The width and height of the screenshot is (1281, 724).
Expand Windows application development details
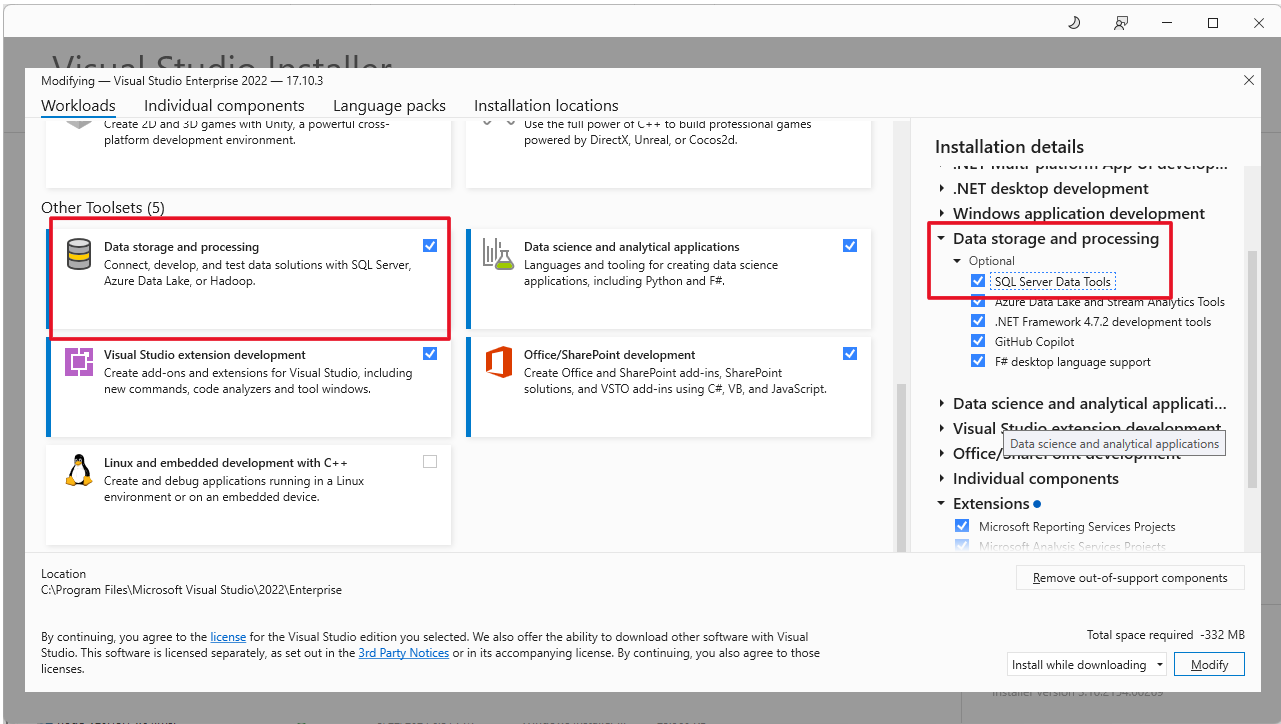point(942,213)
